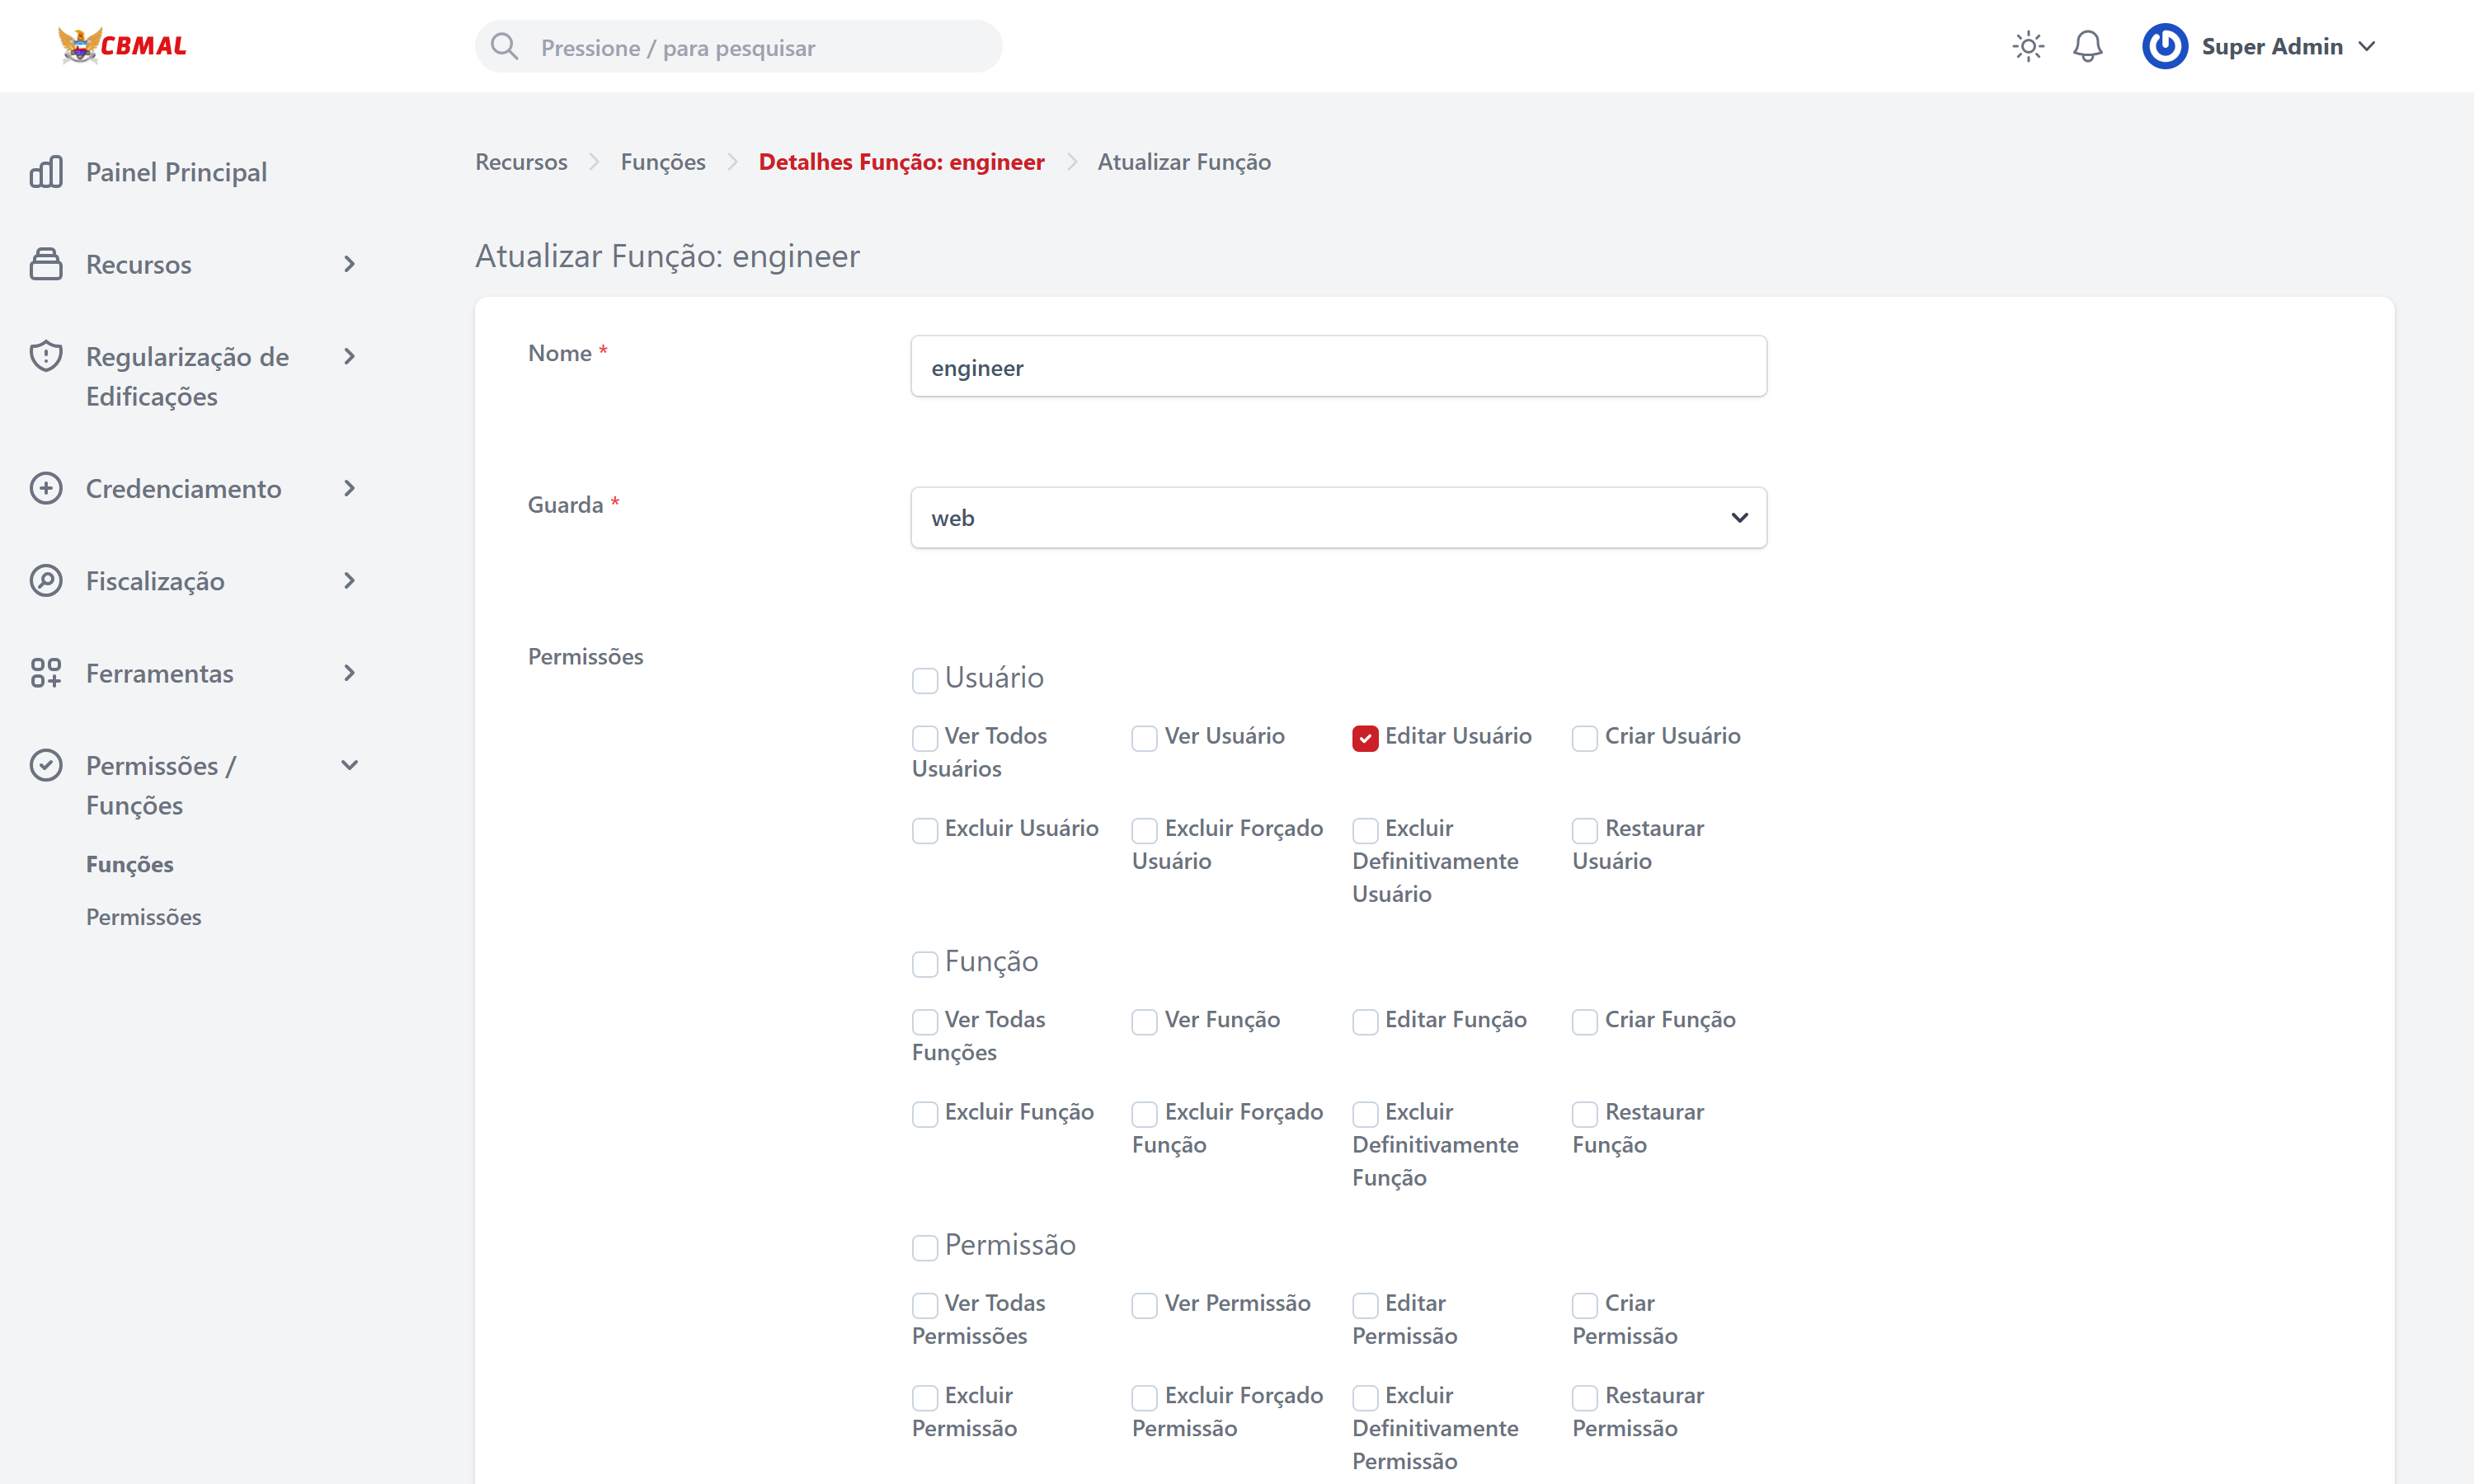Viewport: 2474px width, 1484px height.
Task: Click the Regularização de Edificações shield icon
Action: [46, 356]
